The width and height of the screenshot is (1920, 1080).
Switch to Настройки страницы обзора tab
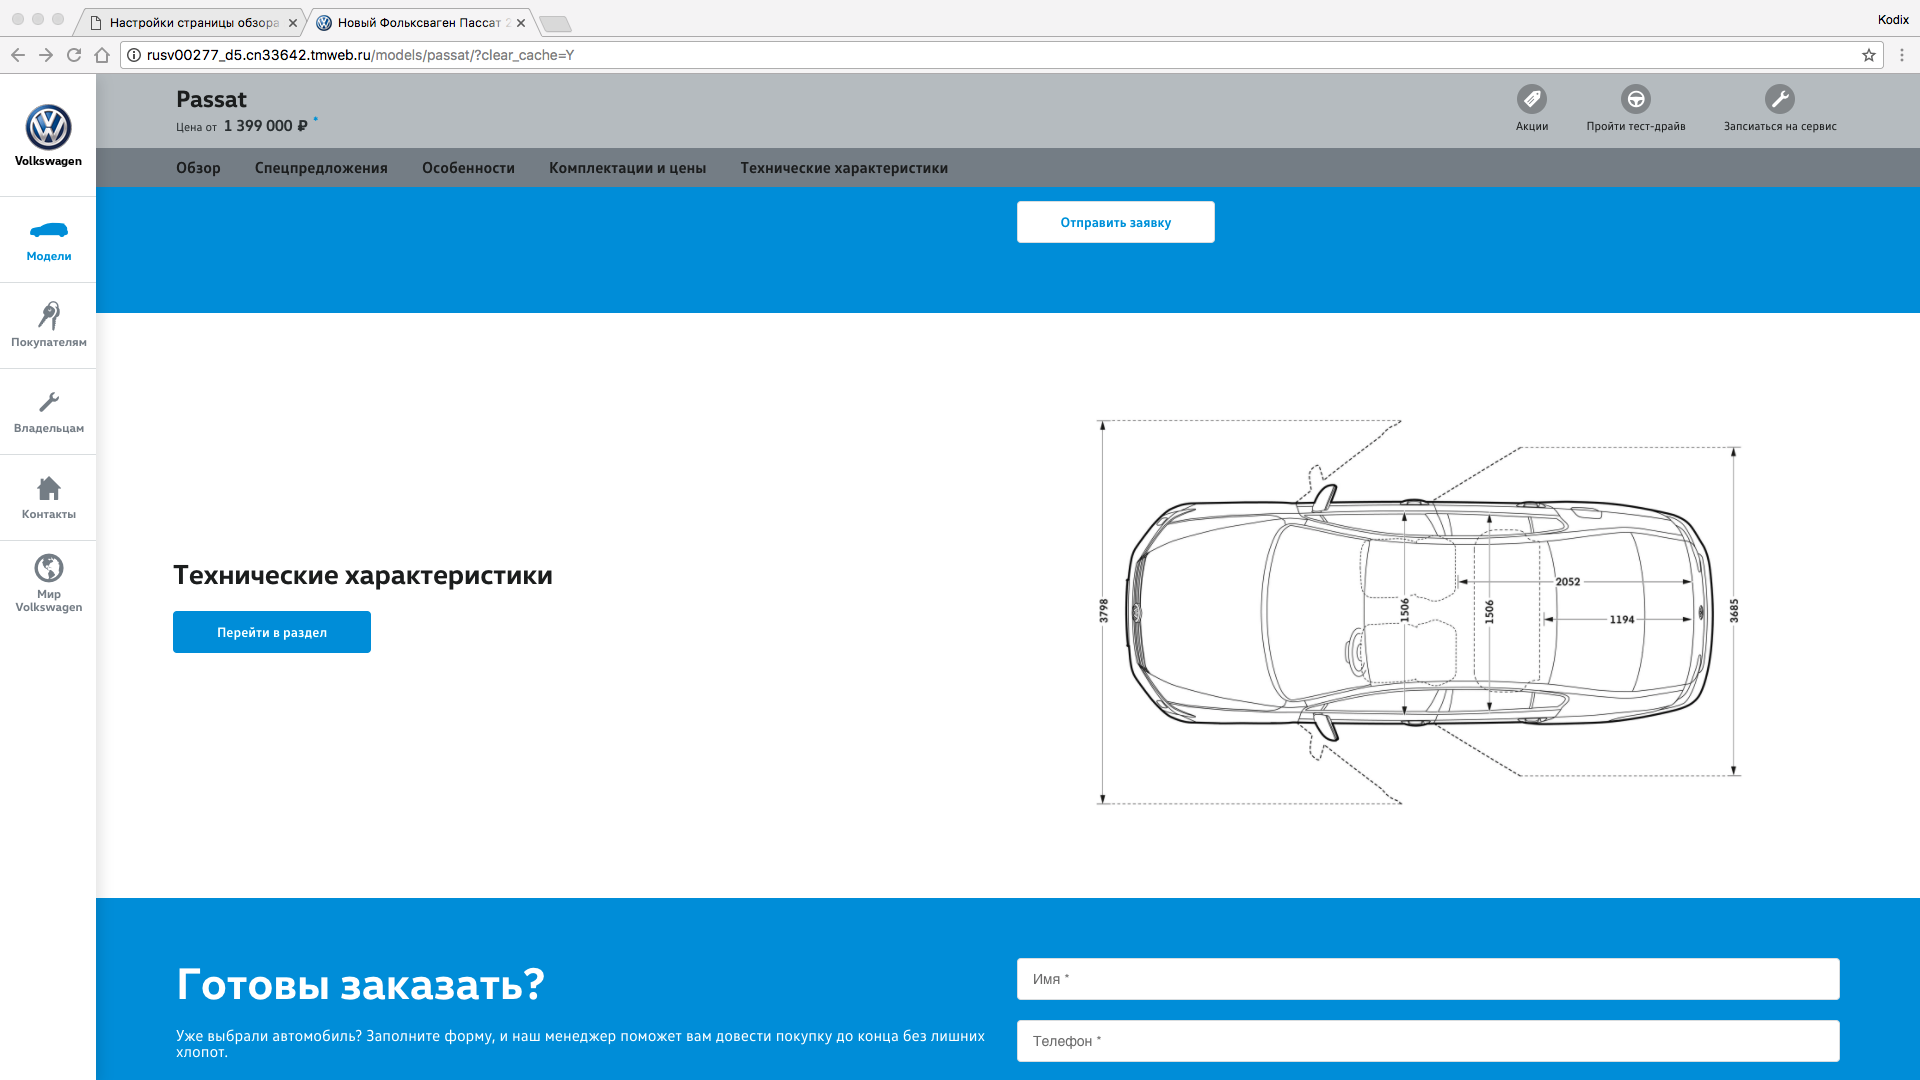188,23
